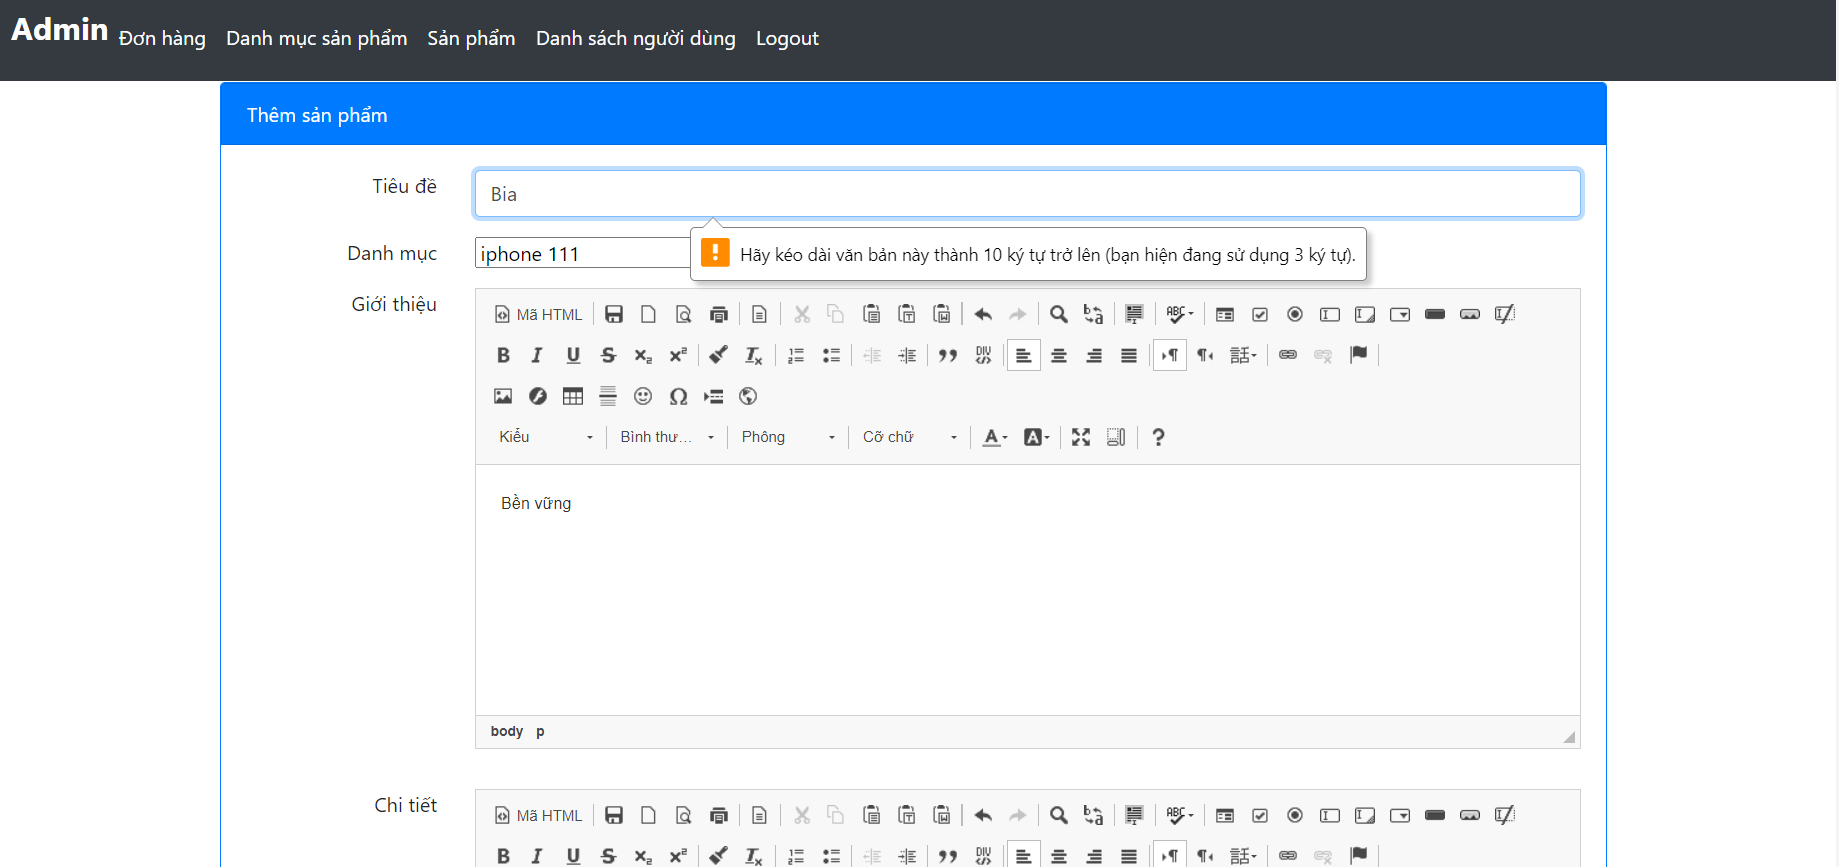Open the Kiểu styles dropdown
Image resolution: width=1839 pixels, height=867 pixels.
(546, 437)
